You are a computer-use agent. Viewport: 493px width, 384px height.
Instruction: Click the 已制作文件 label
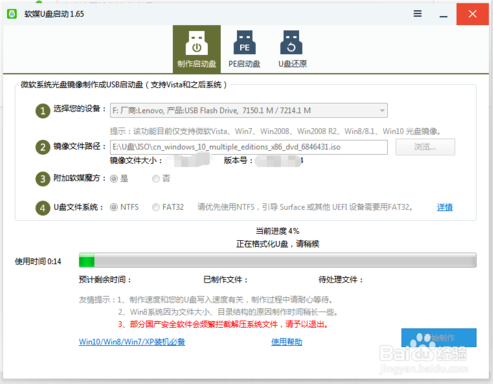[225, 279]
